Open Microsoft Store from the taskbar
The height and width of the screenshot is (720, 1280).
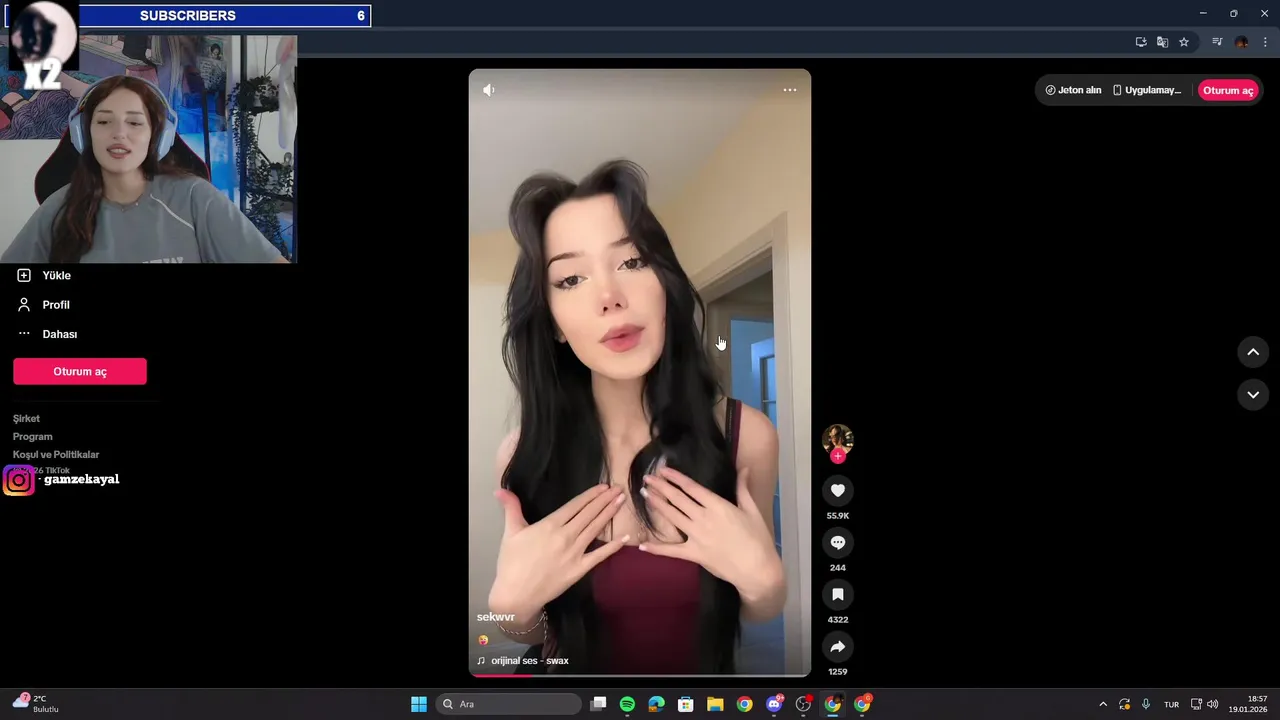pos(686,704)
